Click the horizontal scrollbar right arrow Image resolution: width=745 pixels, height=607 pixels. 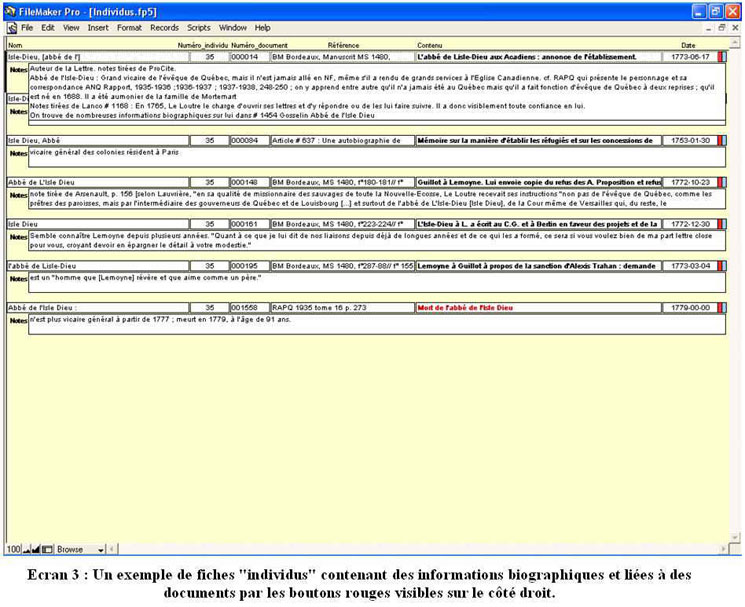(724, 550)
